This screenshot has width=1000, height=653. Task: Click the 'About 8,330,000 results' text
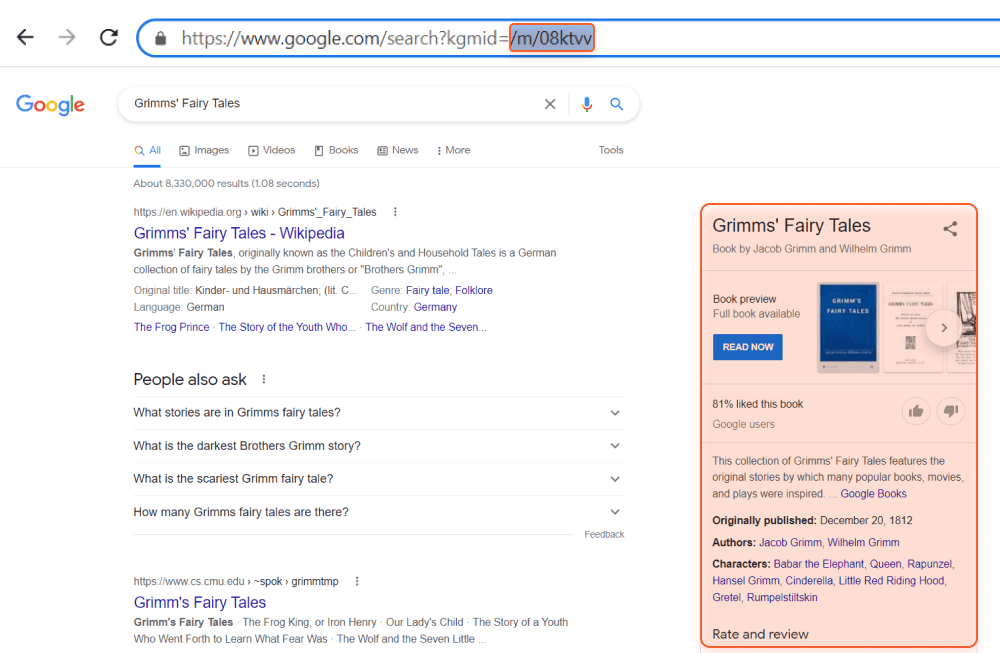(226, 184)
